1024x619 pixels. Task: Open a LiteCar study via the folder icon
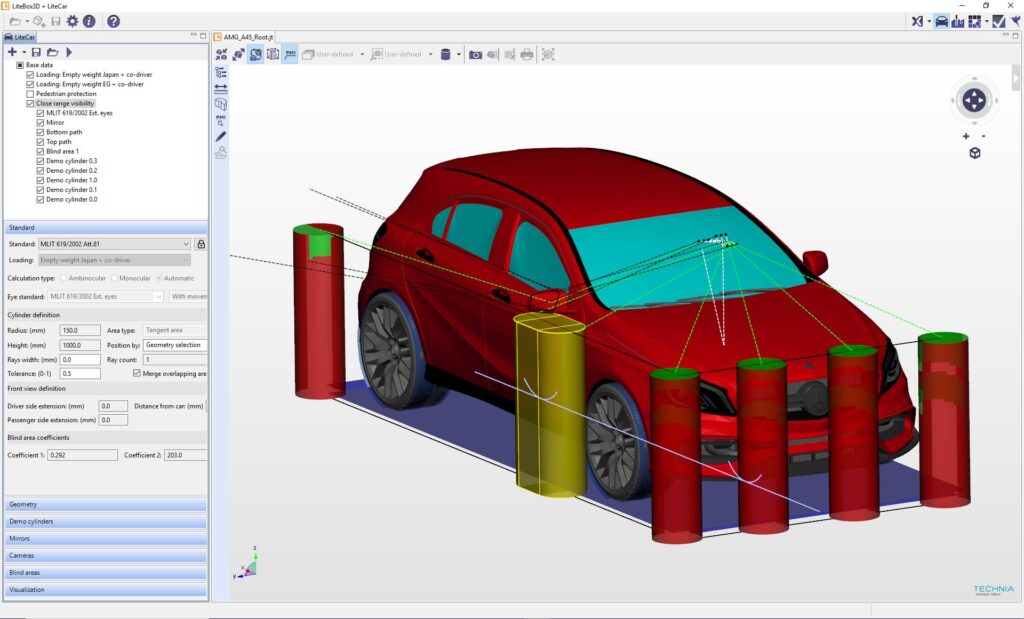point(52,52)
